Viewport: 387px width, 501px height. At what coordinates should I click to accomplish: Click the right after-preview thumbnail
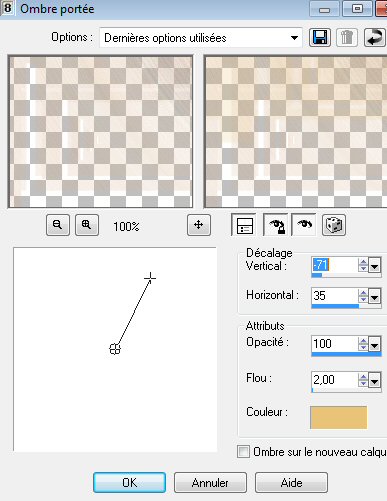(296, 132)
